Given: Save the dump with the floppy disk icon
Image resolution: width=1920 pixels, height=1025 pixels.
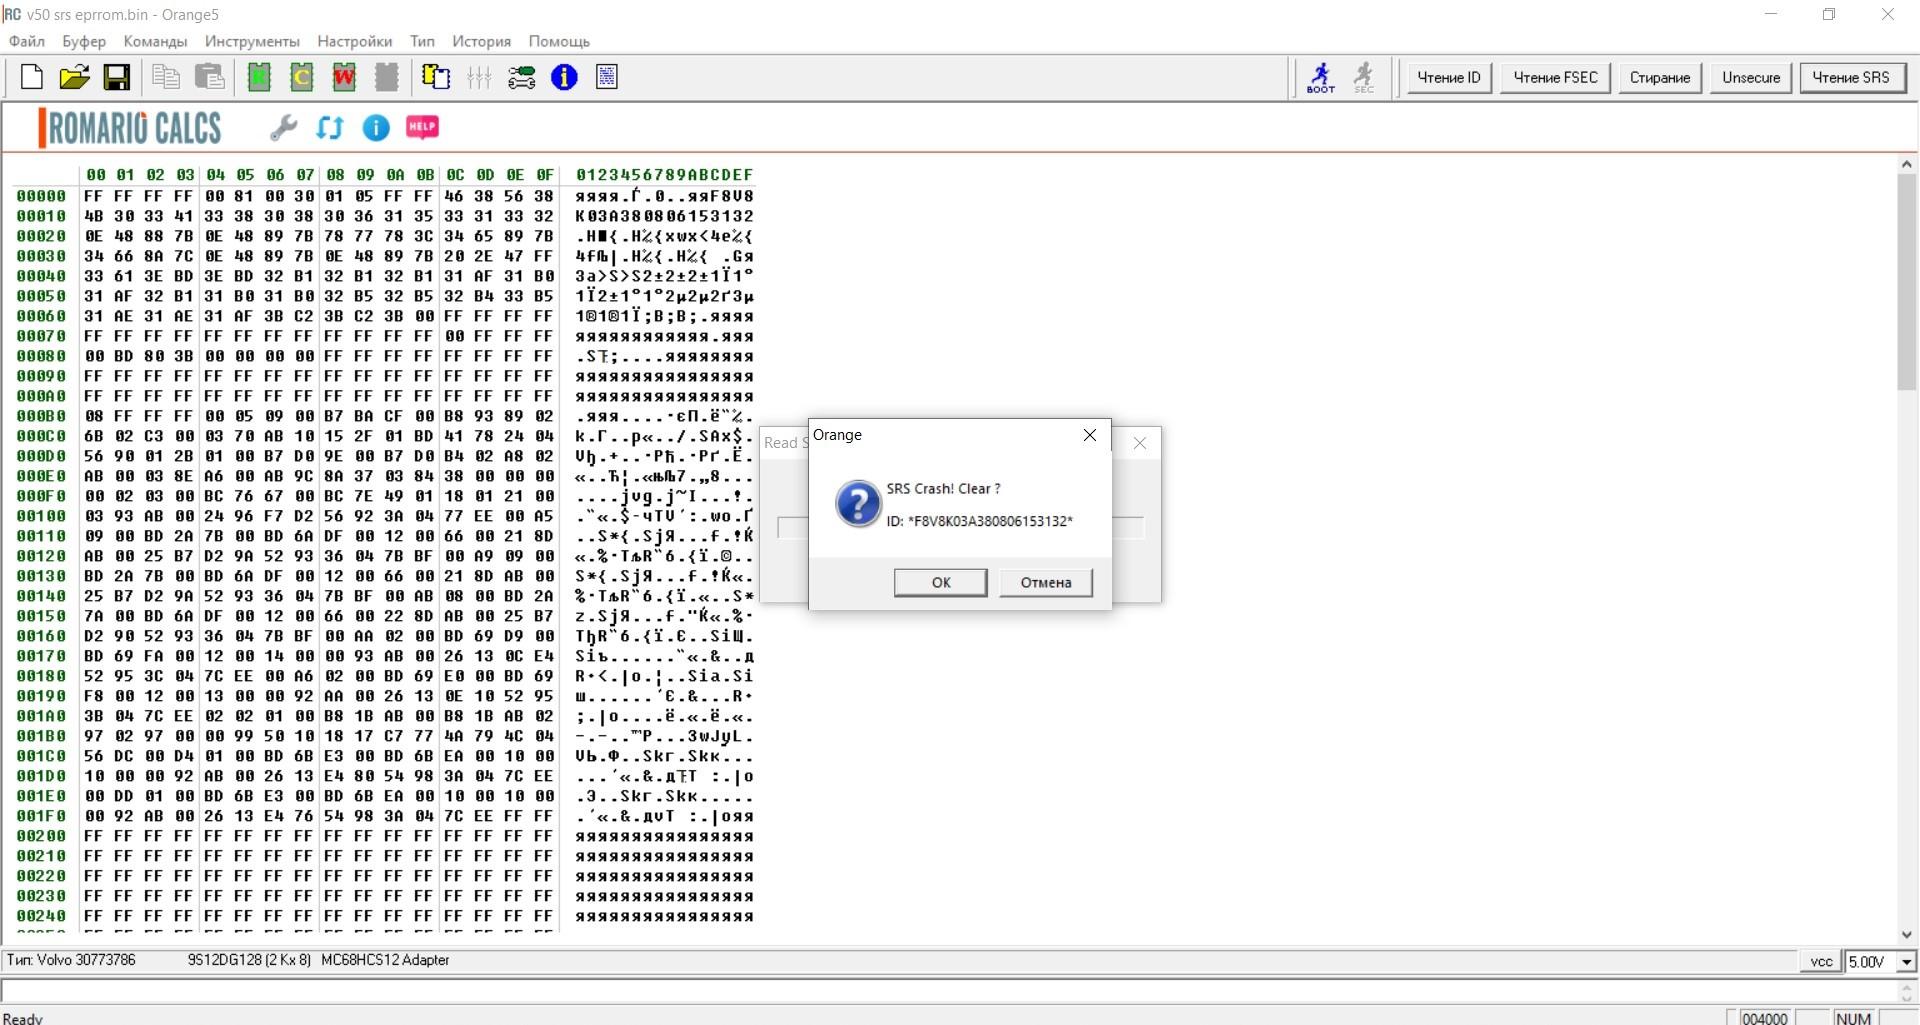Looking at the screenshot, I should pos(117,77).
